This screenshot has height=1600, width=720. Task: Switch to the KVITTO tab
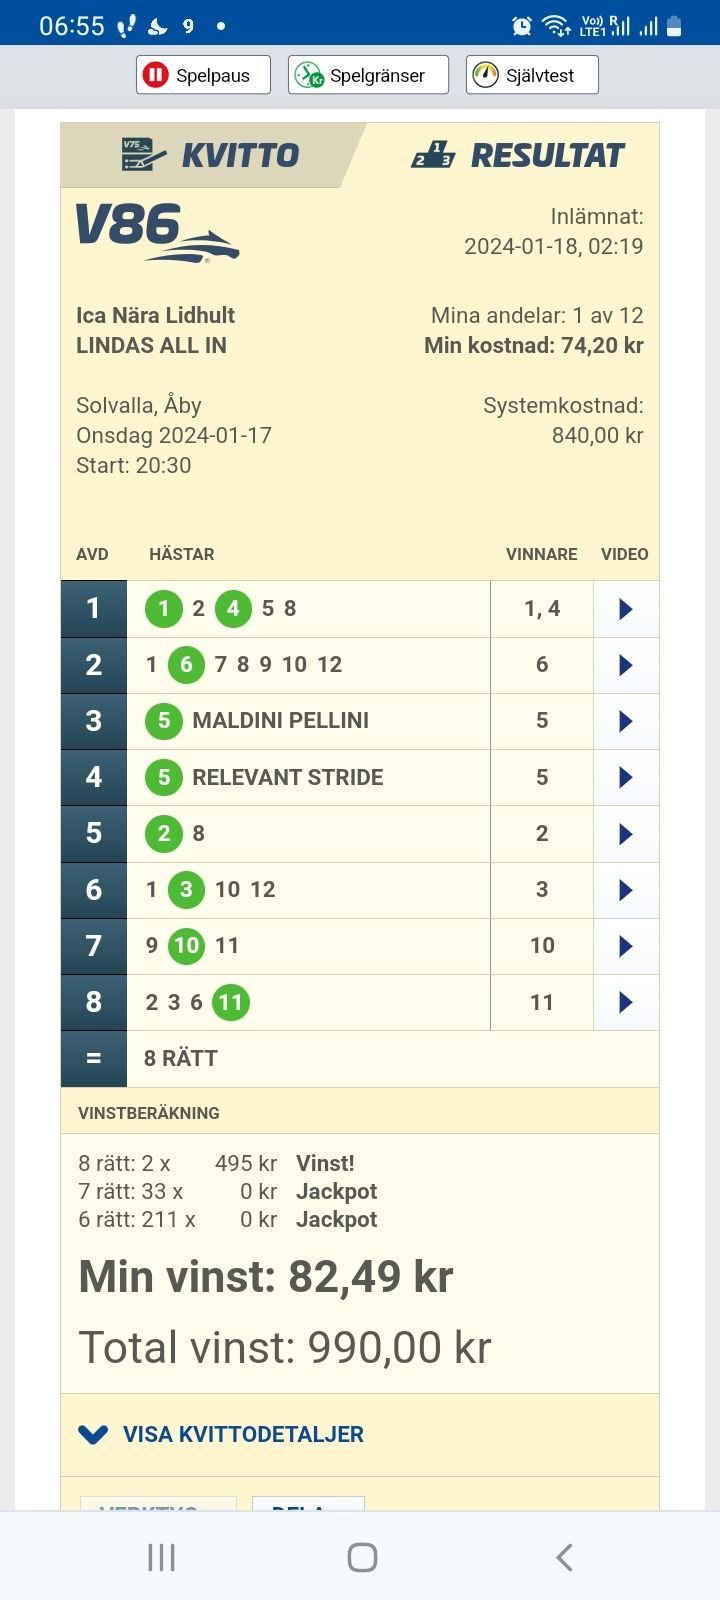pos(211,155)
